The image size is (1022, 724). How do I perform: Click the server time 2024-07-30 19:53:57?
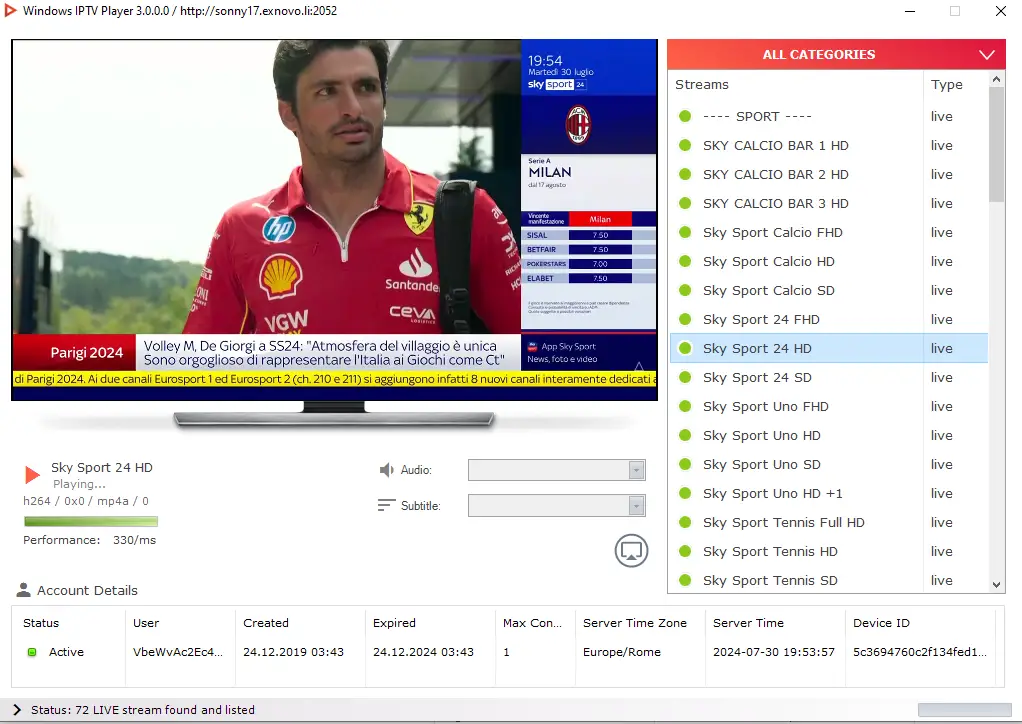774,652
